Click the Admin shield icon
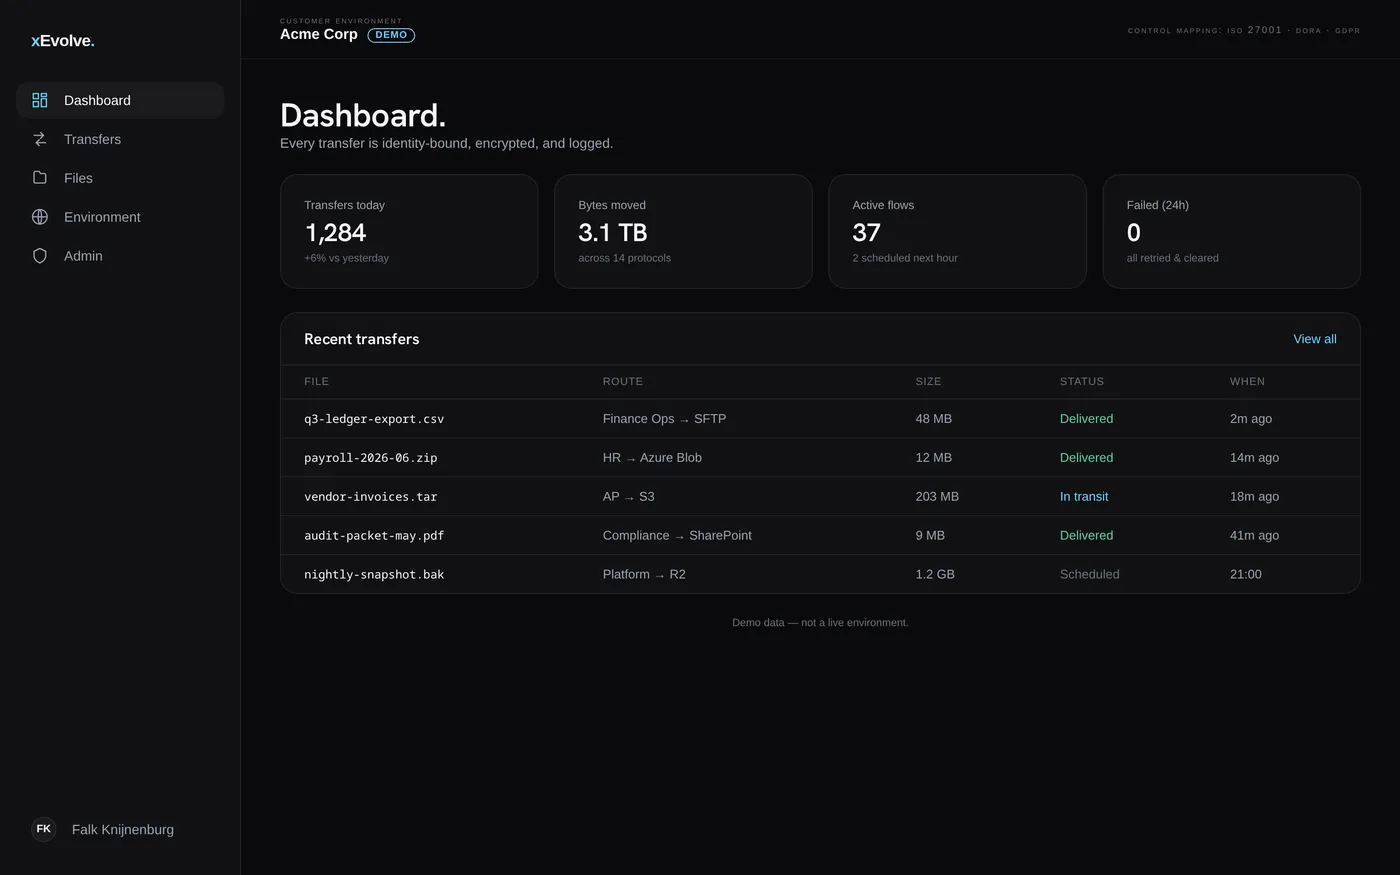Viewport: 1400px width, 875px height. (x=40, y=256)
